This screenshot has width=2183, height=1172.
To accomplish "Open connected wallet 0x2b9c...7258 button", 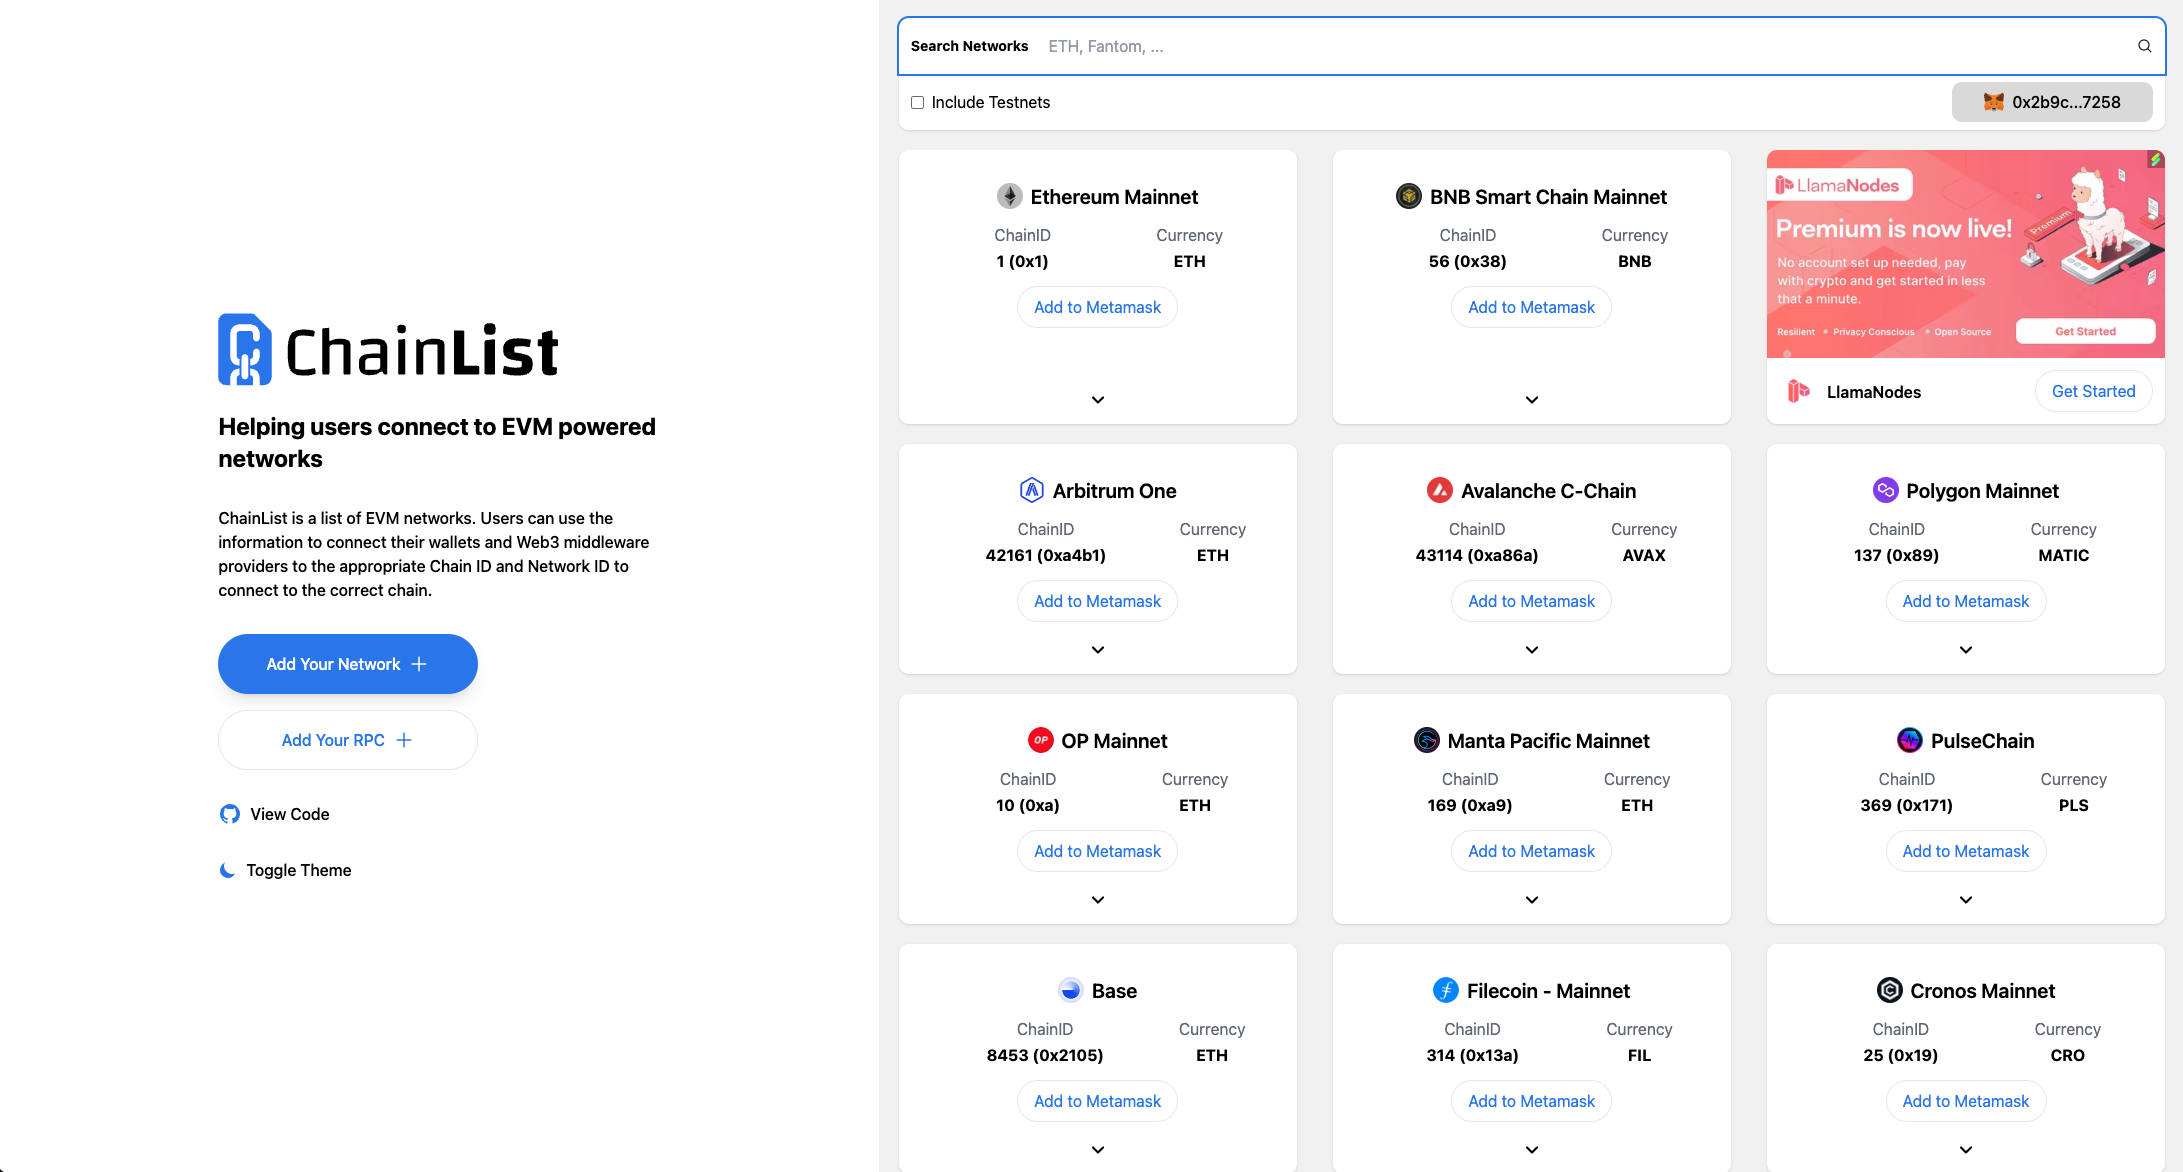I will (x=2051, y=102).
